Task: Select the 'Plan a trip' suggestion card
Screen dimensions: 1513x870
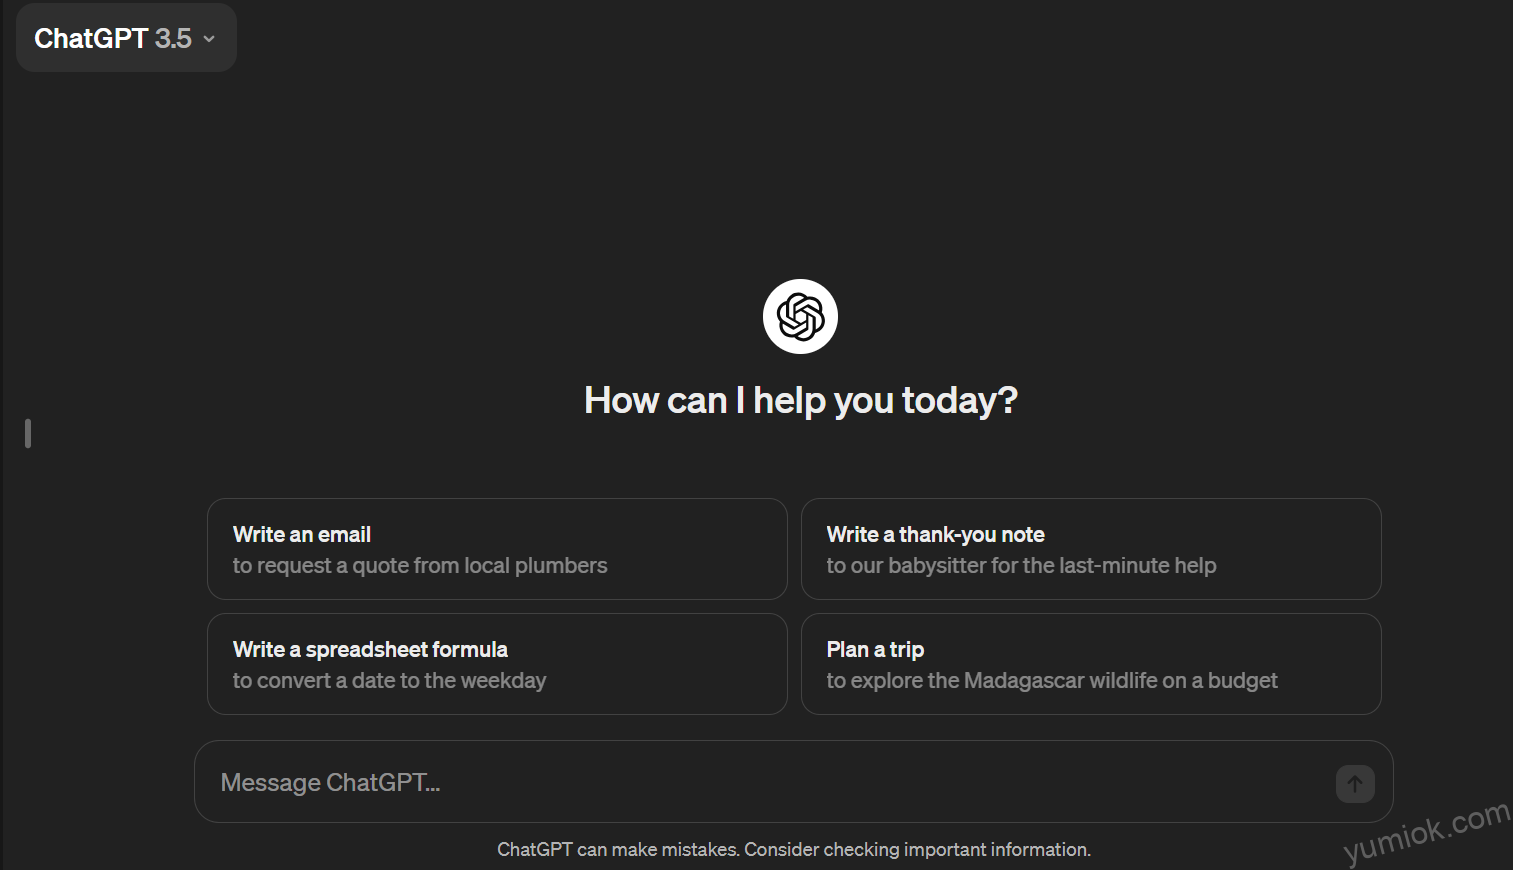Action: coord(1091,664)
